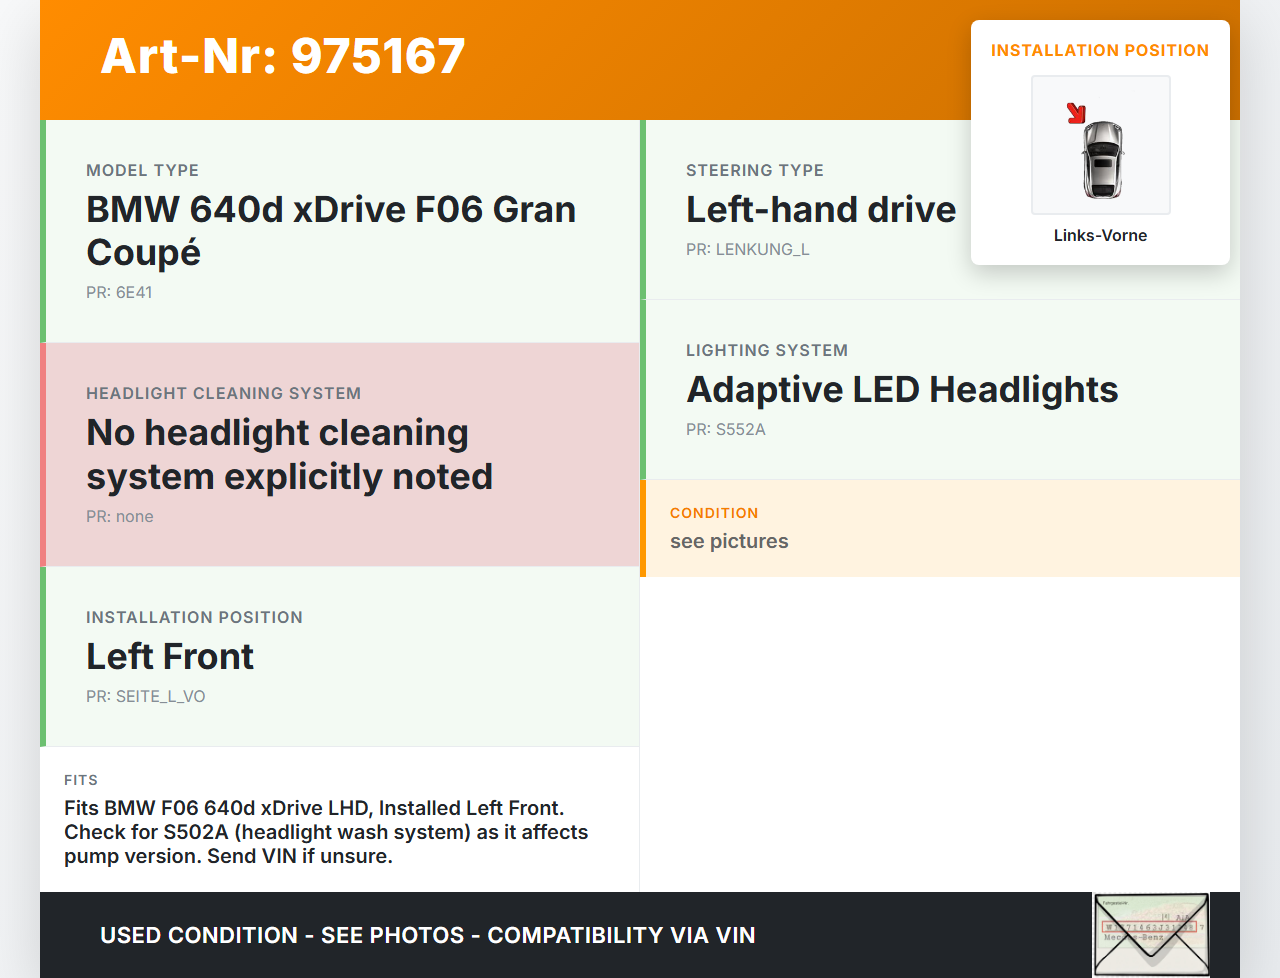Viewport: 1280px width, 978px height.
Task: Click the "LIGHTING SYSTEM" label
Action: coord(767,350)
